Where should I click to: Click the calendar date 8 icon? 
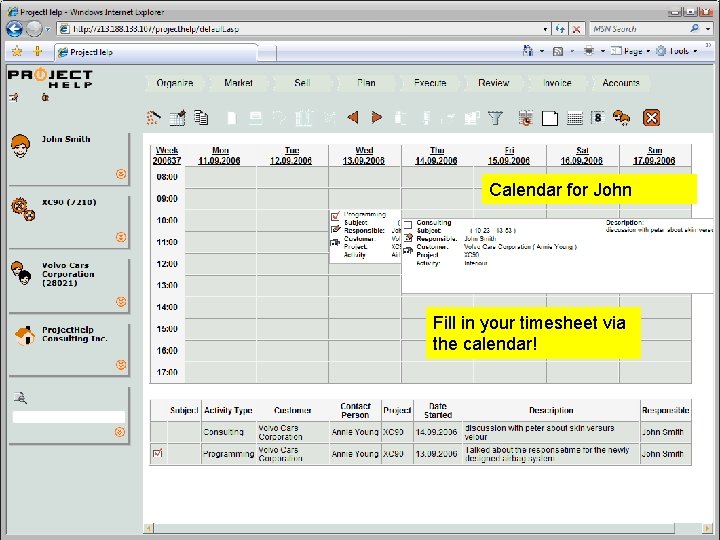(x=597, y=118)
